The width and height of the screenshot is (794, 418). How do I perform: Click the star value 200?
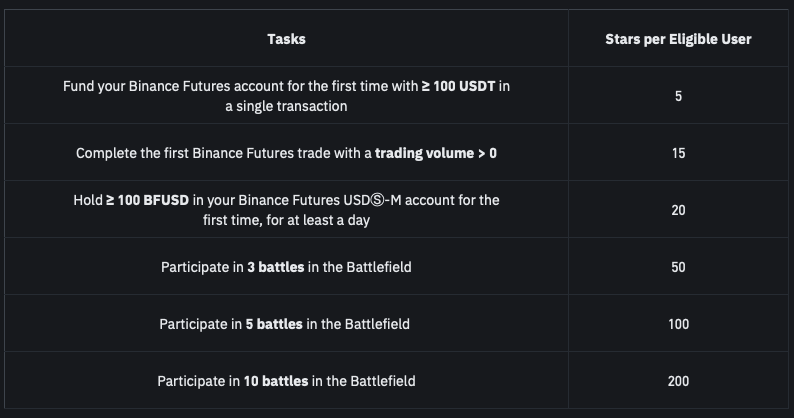point(678,381)
